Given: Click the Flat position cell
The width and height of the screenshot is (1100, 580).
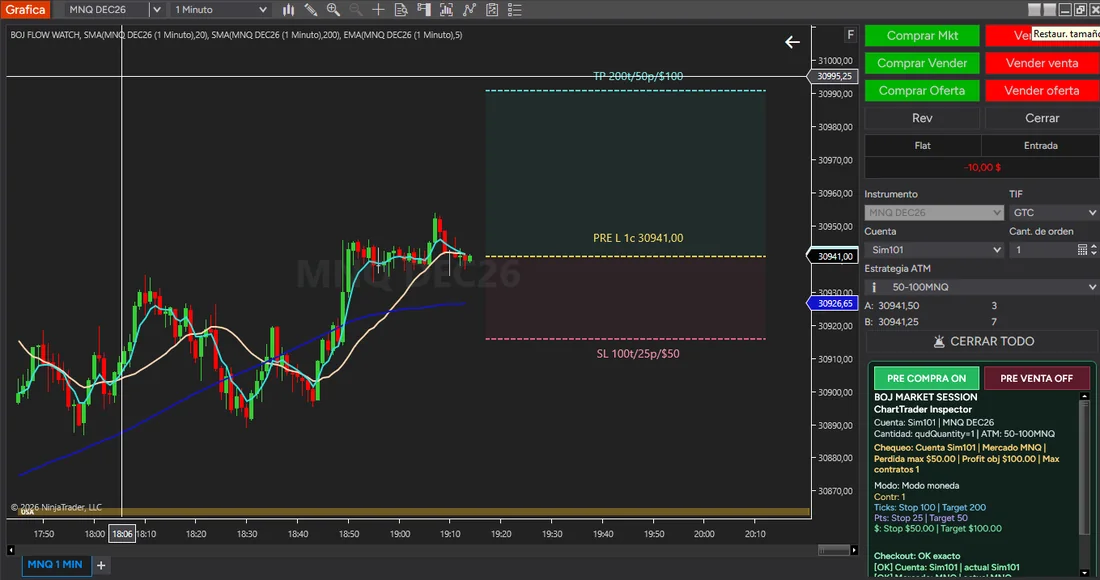Looking at the screenshot, I should 923,145.
